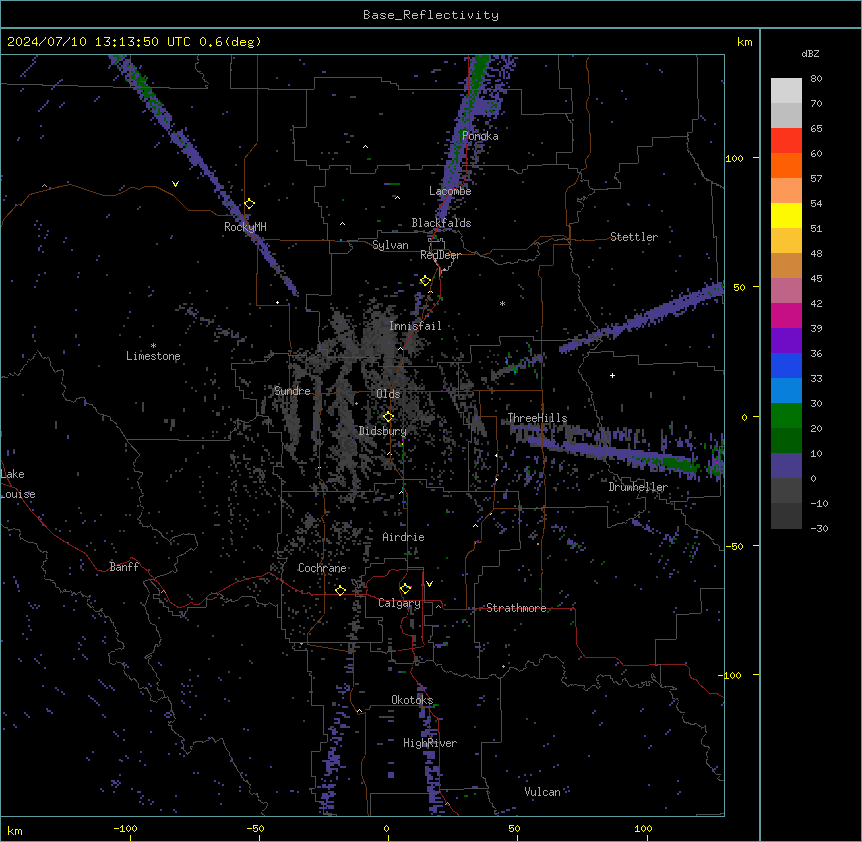Click the magenta 39-42 dBZ legend swatch

point(786,316)
